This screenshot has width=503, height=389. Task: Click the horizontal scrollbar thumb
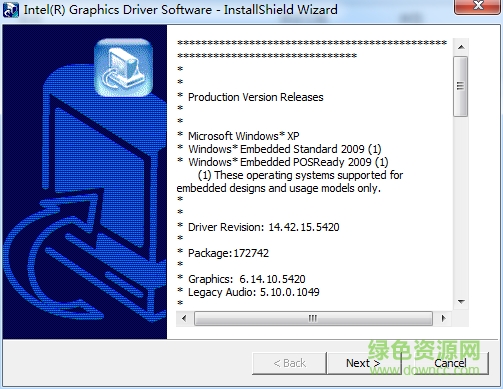(x=313, y=318)
